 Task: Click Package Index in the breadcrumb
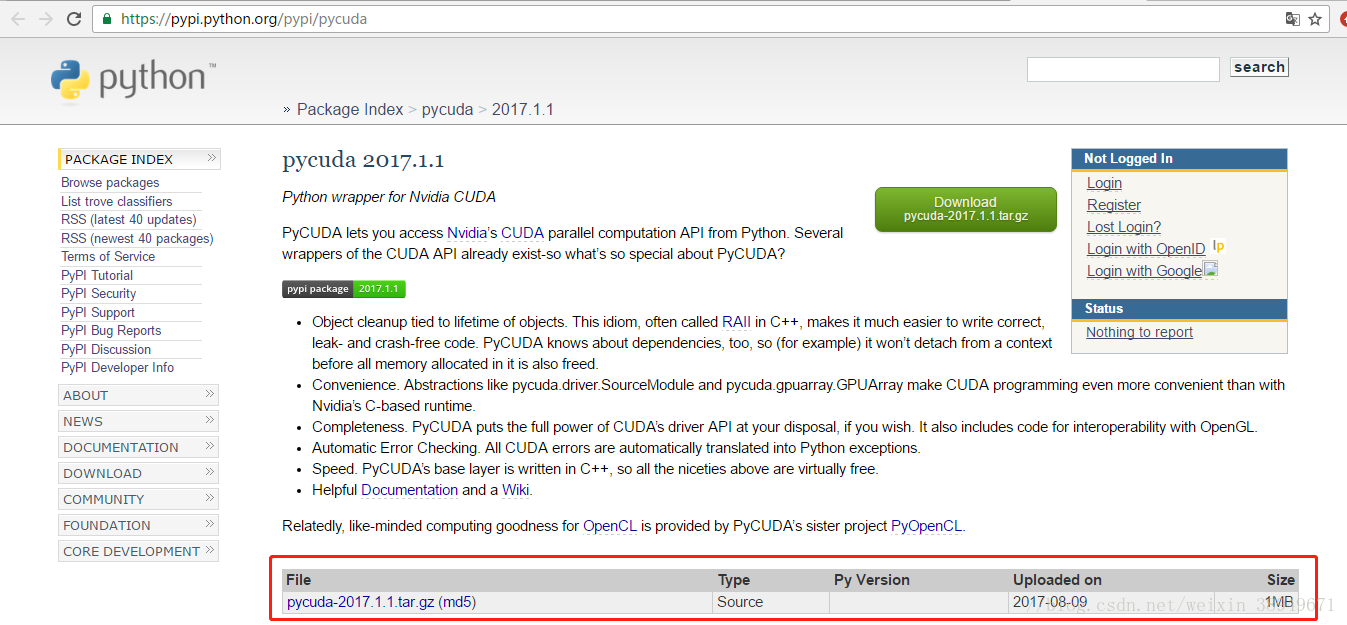click(350, 109)
